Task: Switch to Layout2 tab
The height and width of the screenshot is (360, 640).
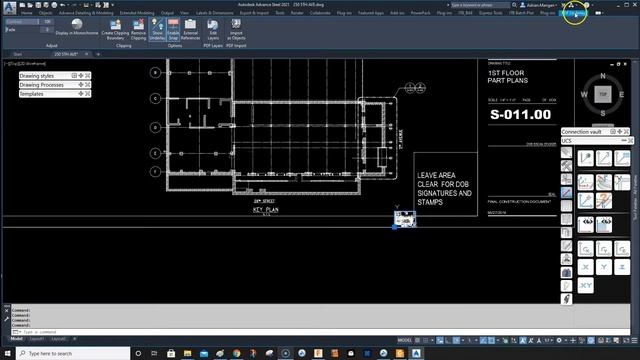Action: (59, 339)
